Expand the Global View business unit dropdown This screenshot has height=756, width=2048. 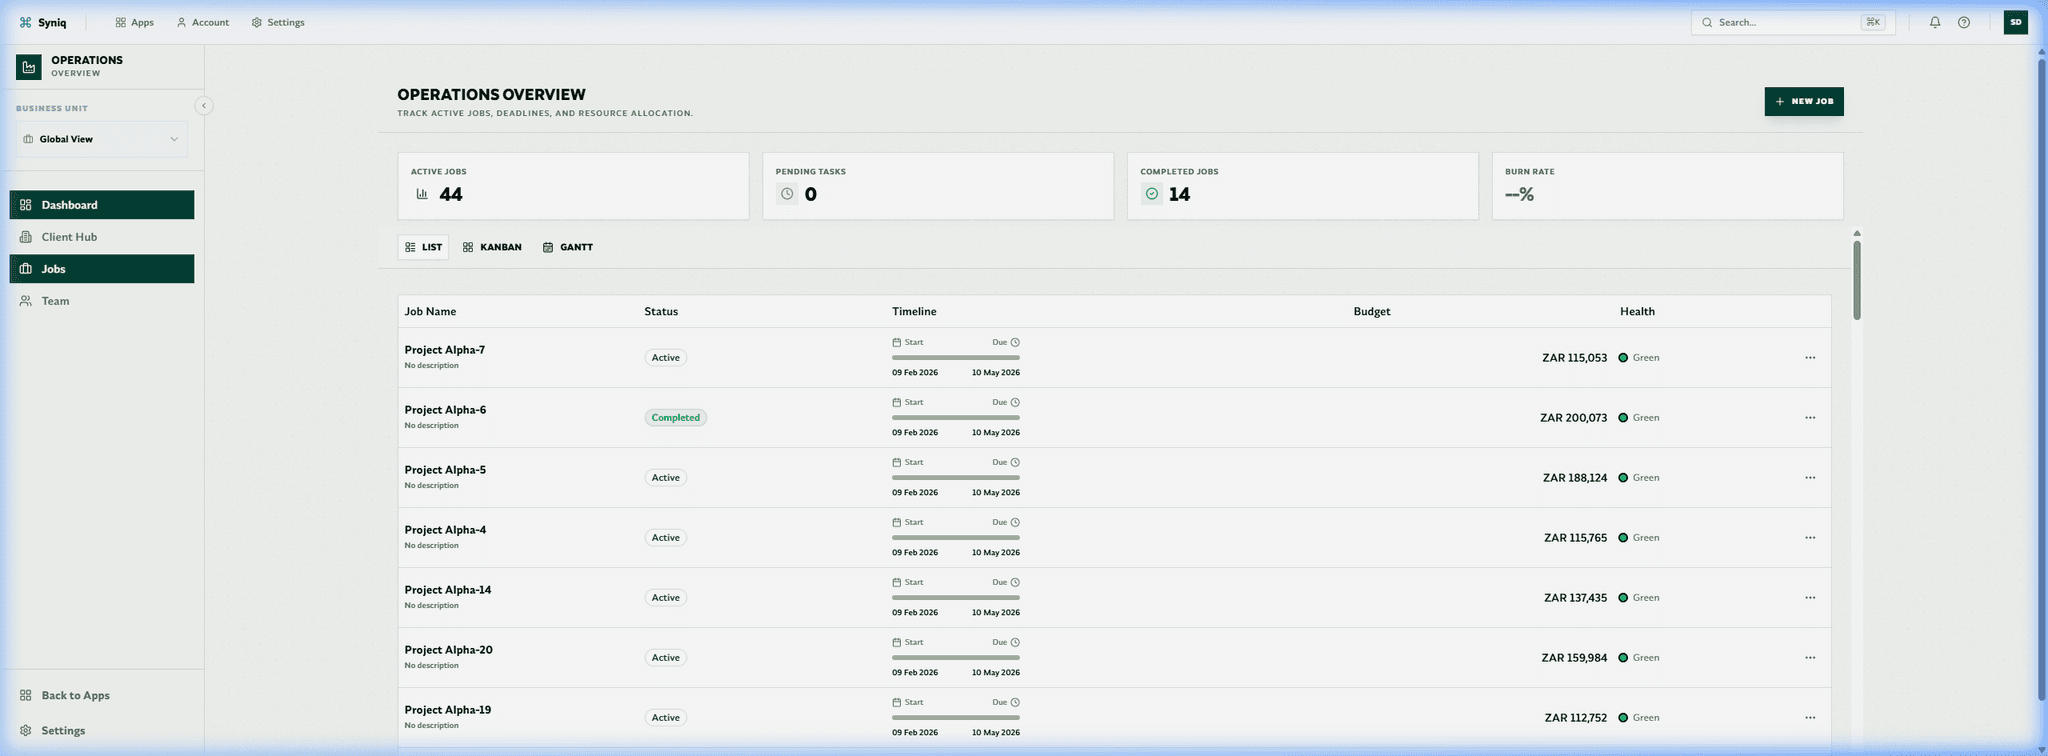coord(101,139)
